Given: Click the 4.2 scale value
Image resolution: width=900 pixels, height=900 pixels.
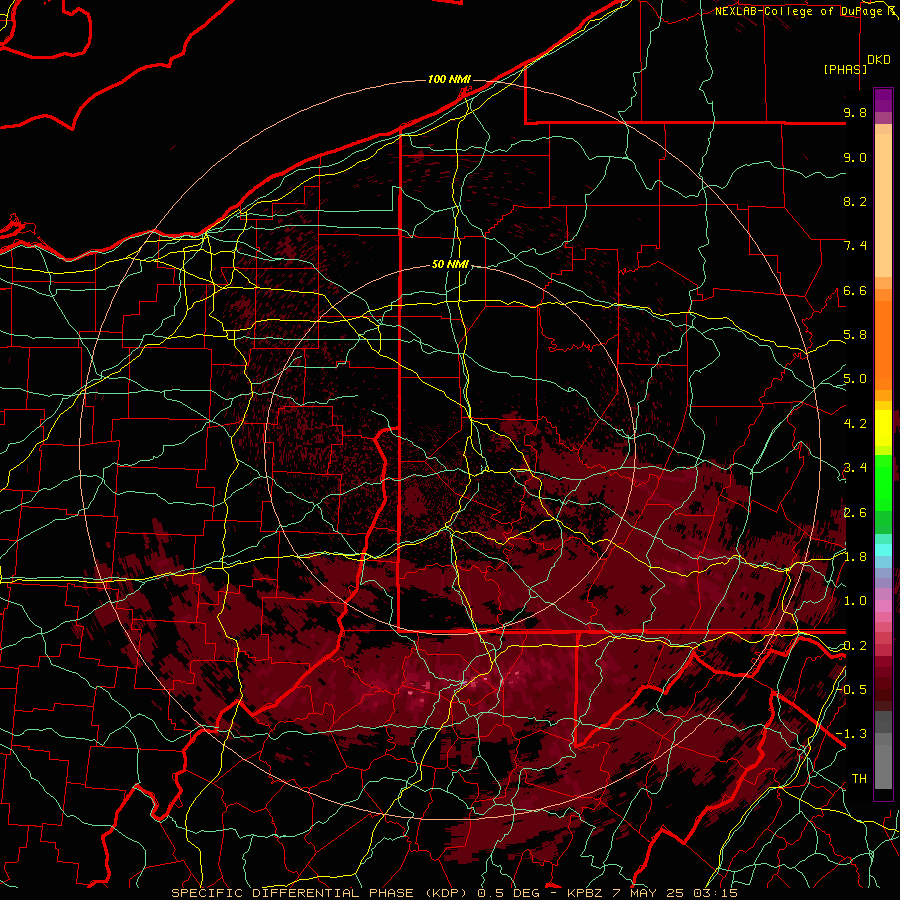Looking at the screenshot, I should (855, 424).
